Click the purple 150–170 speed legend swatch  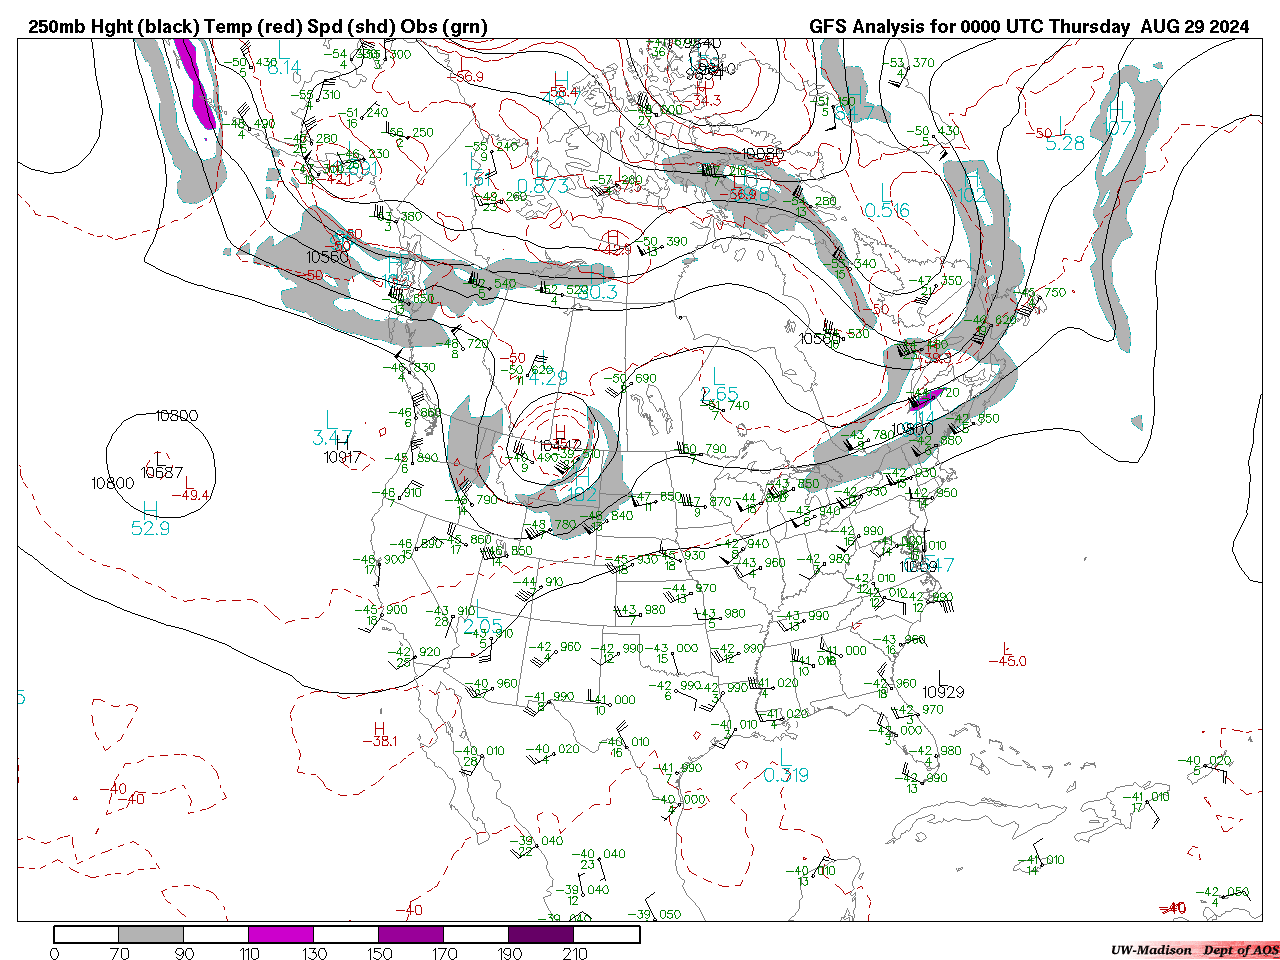pyautogui.click(x=411, y=934)
